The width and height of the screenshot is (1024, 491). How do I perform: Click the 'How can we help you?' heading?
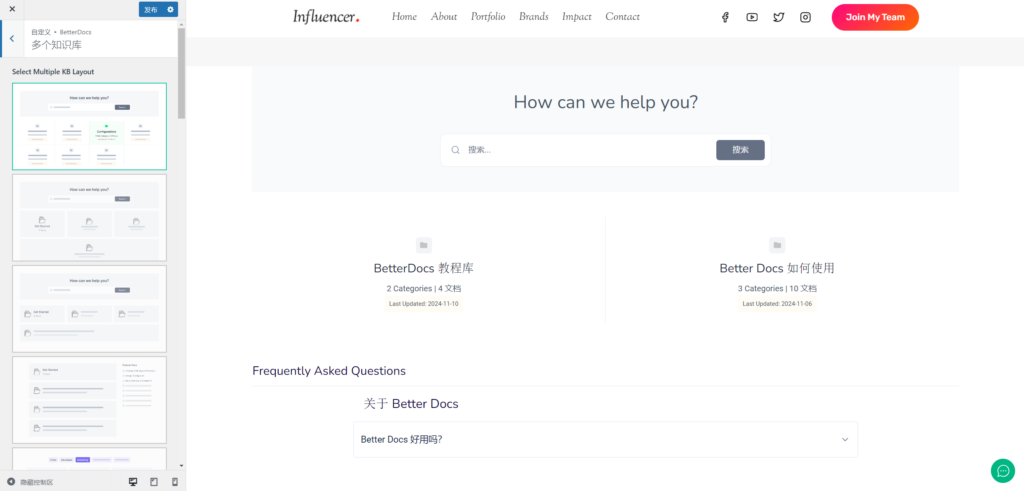point(605,103)
